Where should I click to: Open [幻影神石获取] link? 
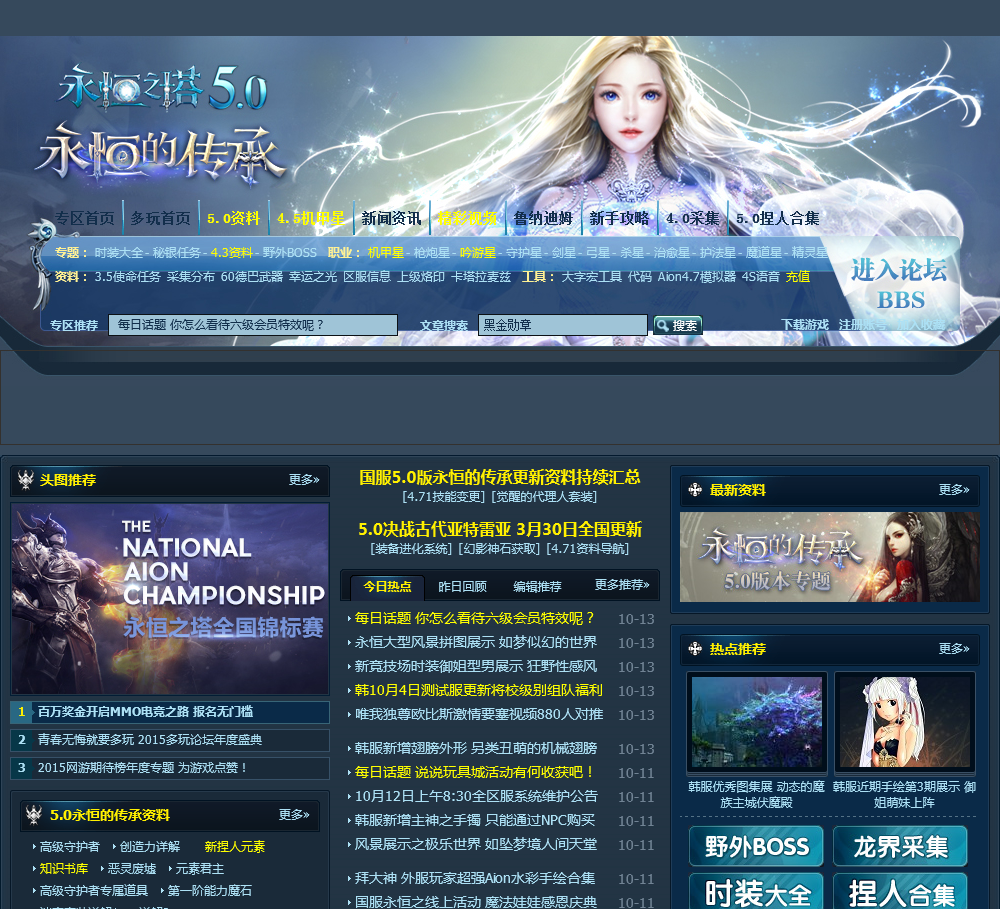pos(499,549)
